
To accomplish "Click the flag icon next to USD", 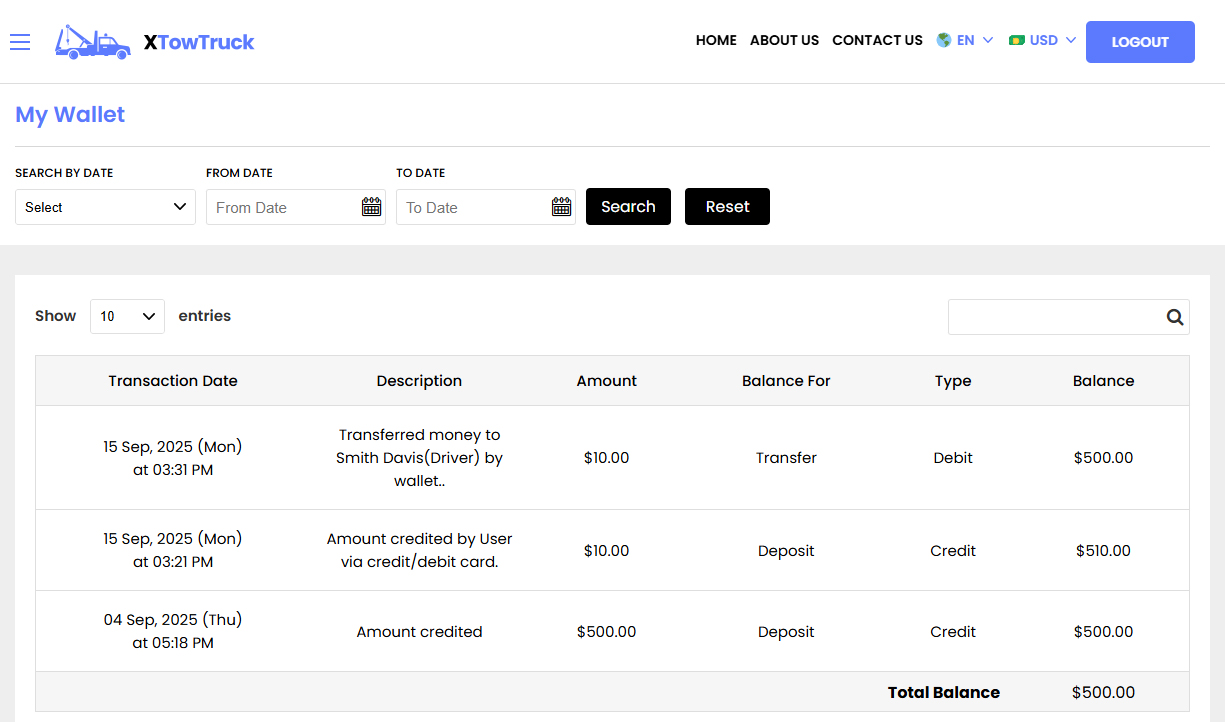I will click(1019, 40).
